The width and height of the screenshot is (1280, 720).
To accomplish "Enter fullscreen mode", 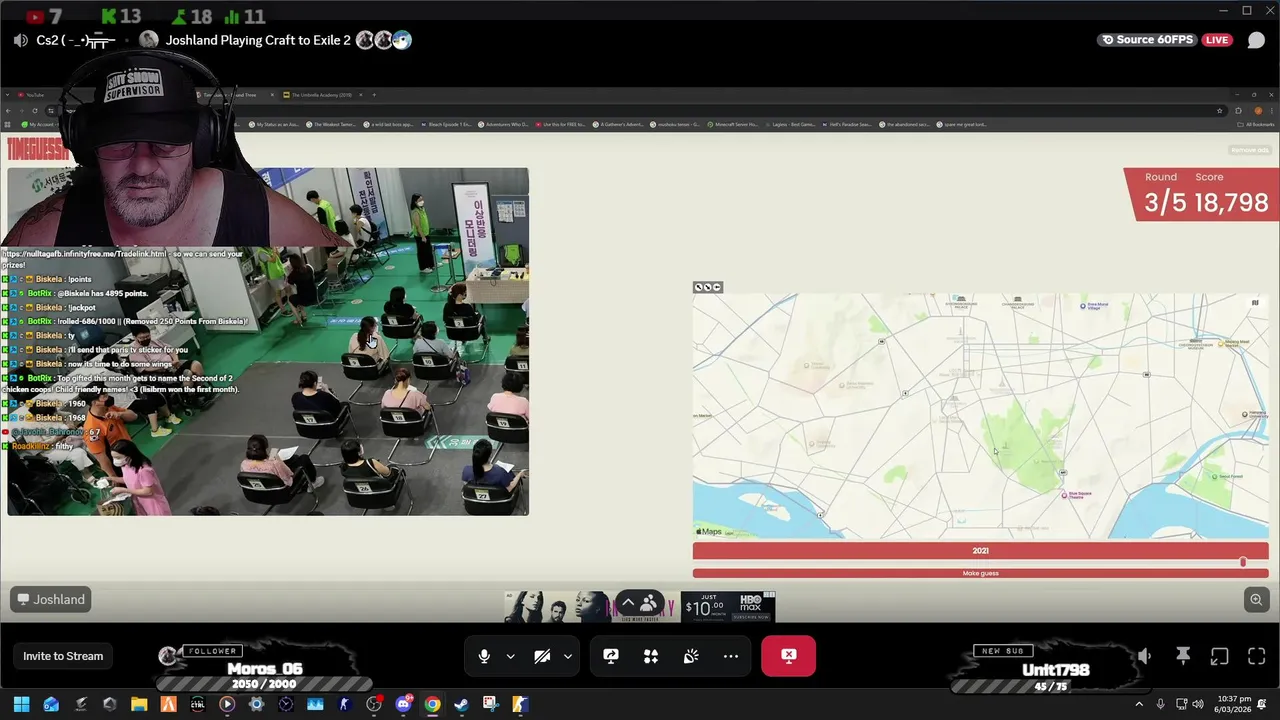I will pyautogui.click(x=1257, y=656).
